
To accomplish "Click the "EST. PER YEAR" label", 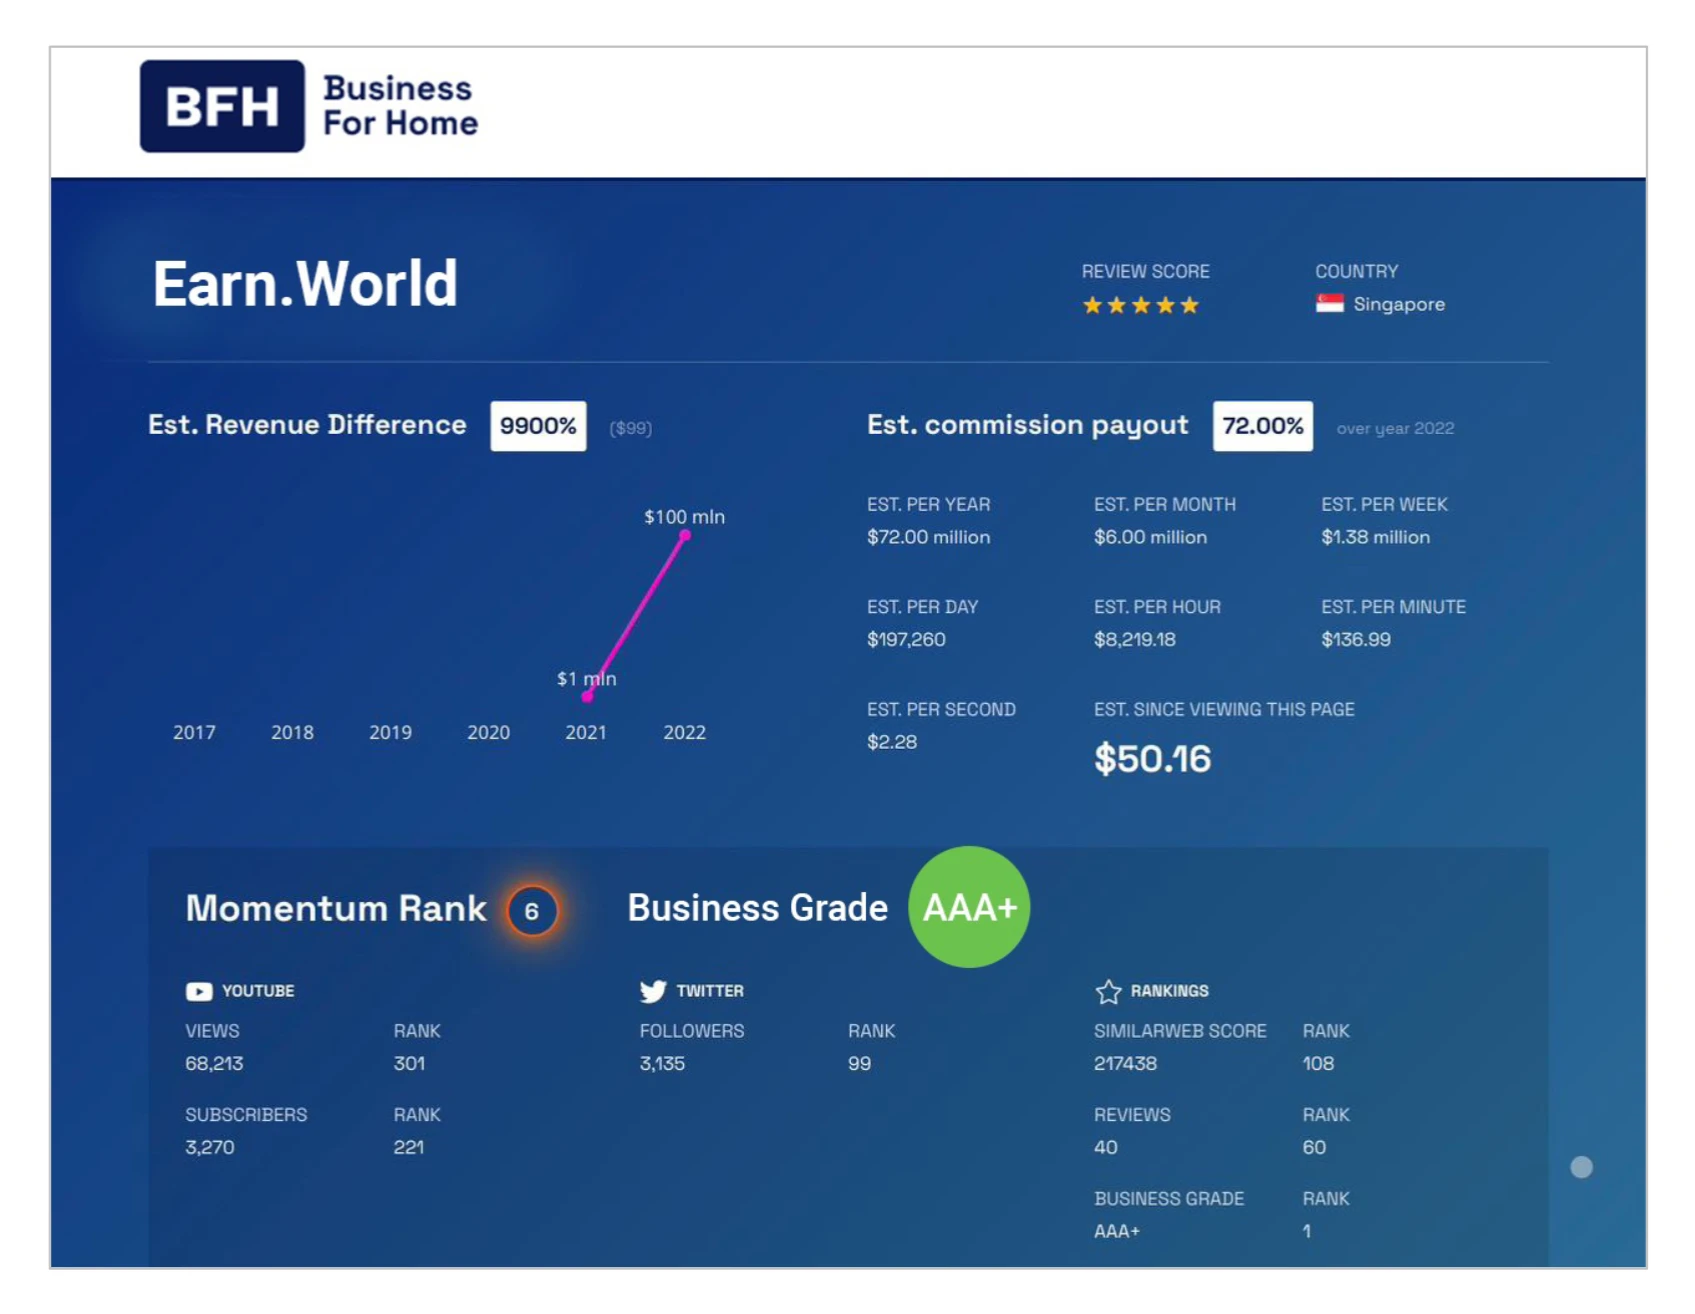I will [928, 504].
